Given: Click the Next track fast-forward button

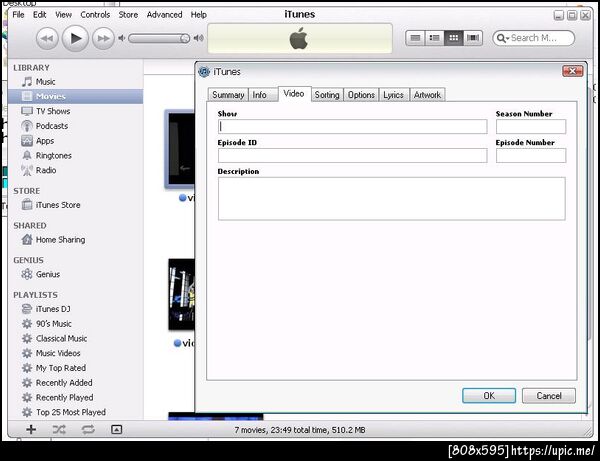Looking at the screenshot, I should tap(103, 38).
